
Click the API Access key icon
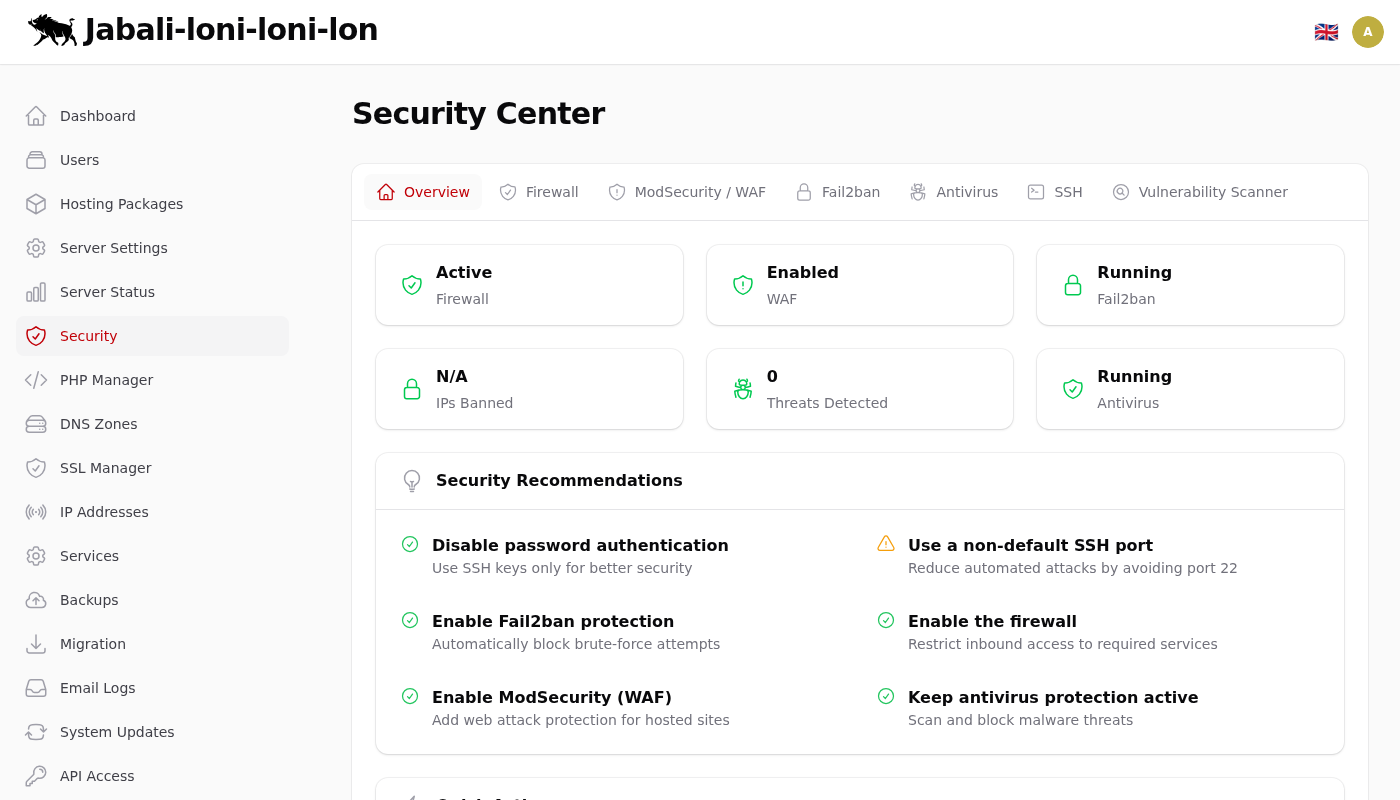[36, 776]
